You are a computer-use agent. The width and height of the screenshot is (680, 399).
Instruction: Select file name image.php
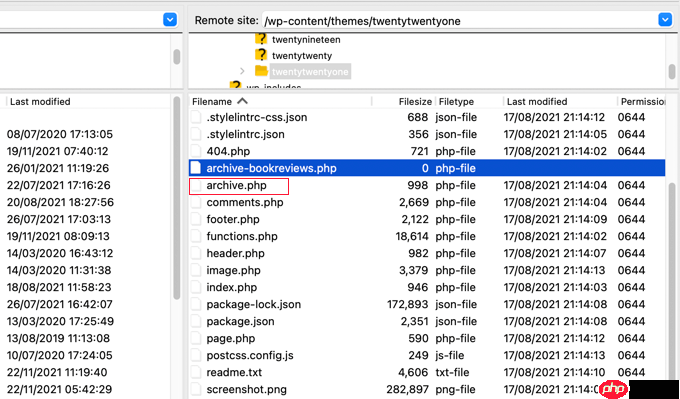[233, 270]
